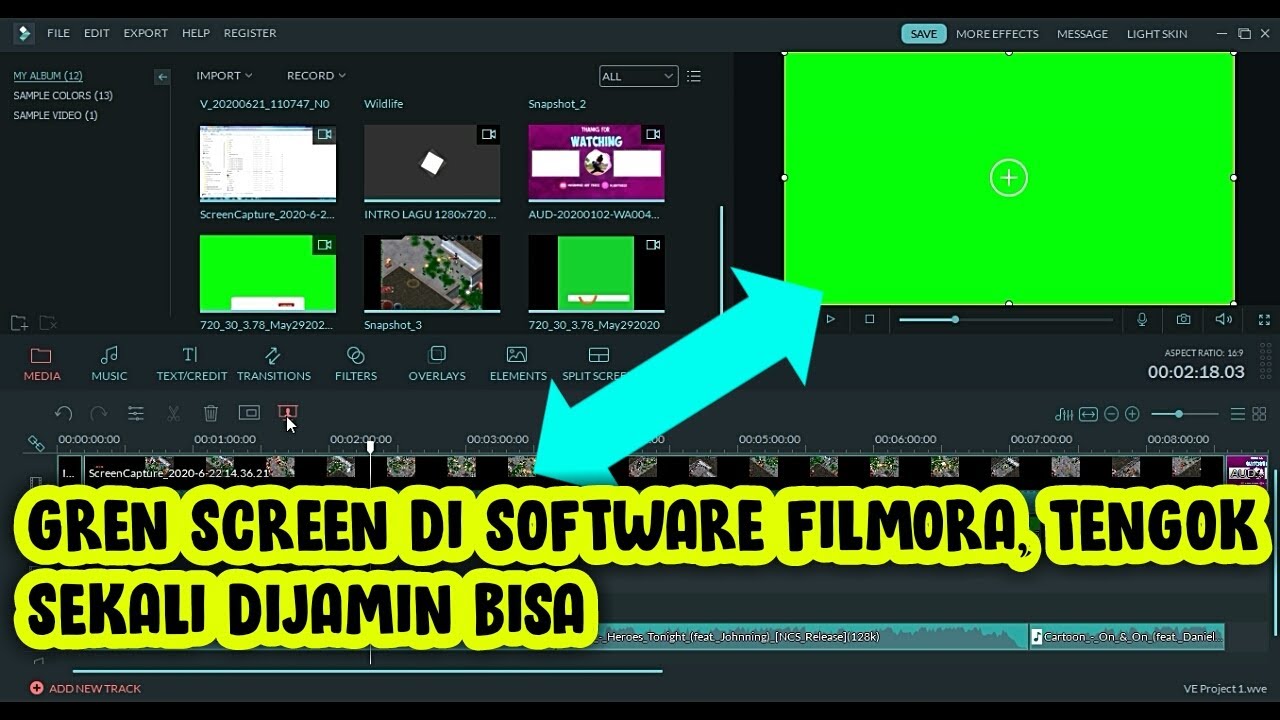Viewport: 1280px width, 720px height.
Task: Toggle LIGHT SKIN
Action: click(1157, 34)
